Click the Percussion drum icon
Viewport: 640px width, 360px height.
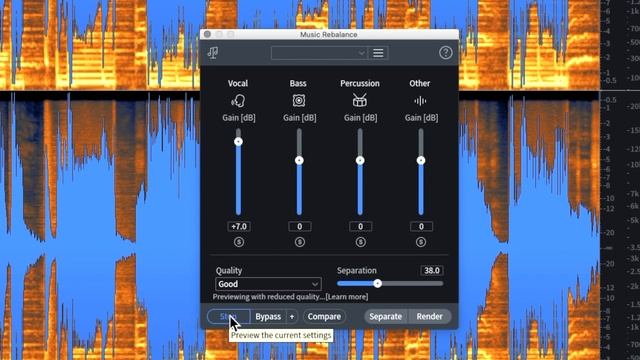[x=360, y=100]
